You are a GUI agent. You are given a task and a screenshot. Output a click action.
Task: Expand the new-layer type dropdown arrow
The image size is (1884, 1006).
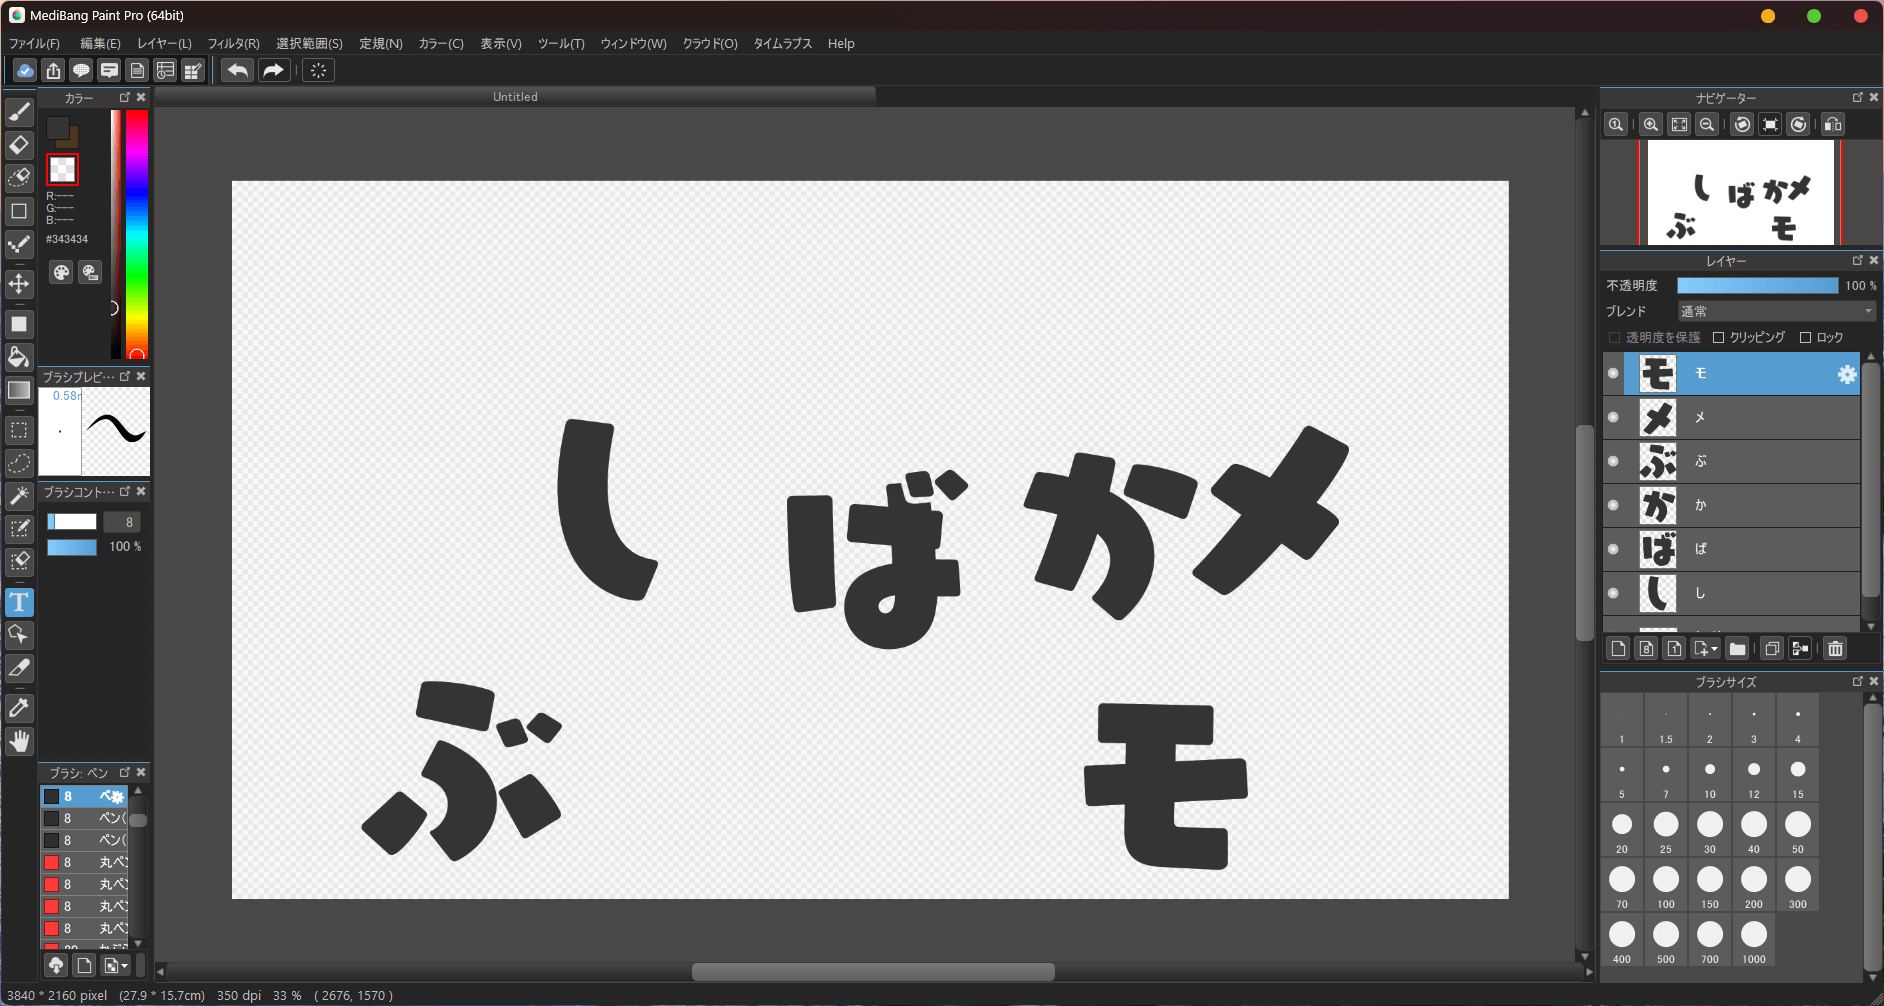click(x=1714, y=648)
